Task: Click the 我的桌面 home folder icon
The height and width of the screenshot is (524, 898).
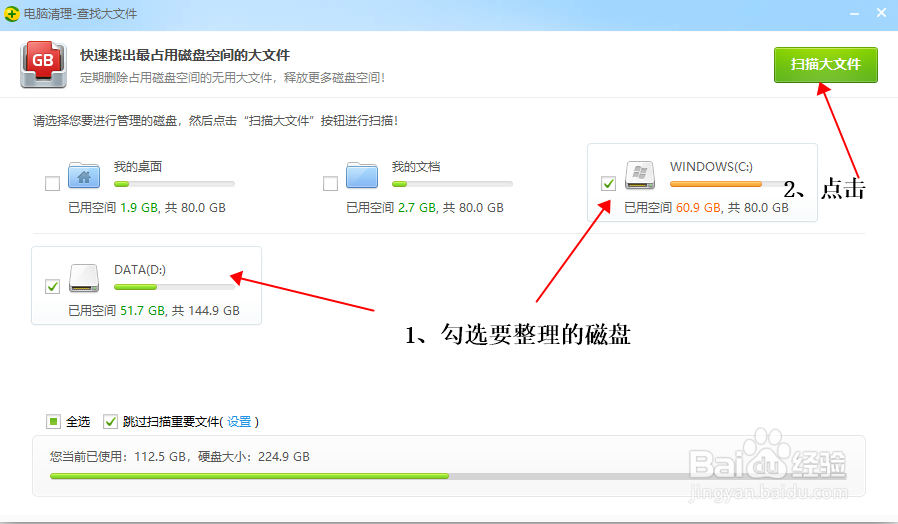Action: pyautogui.click(x=84, y=175)
